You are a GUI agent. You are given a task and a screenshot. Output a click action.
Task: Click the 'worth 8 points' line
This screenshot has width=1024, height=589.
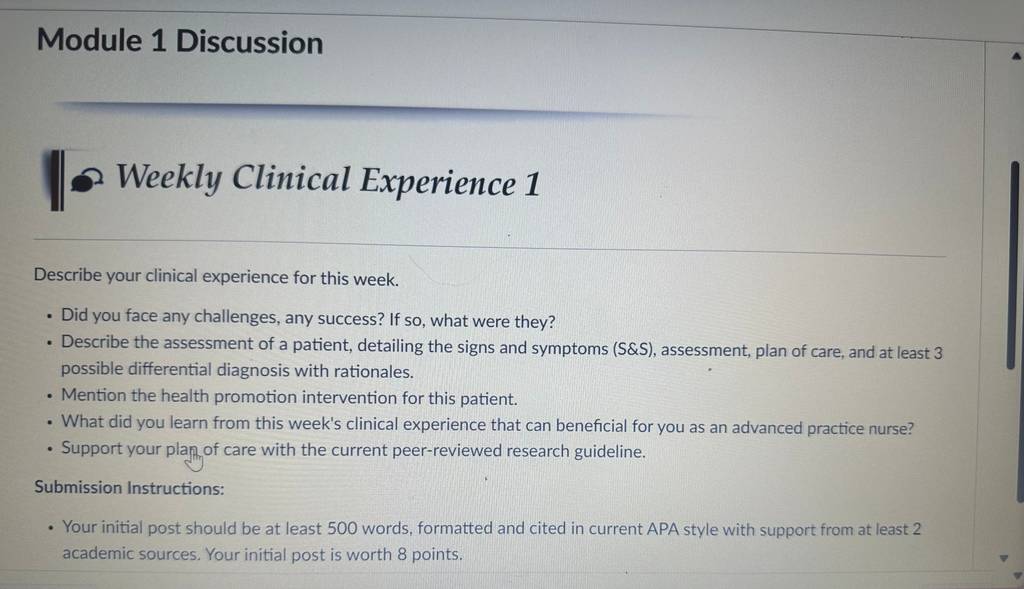click(262, 554)
